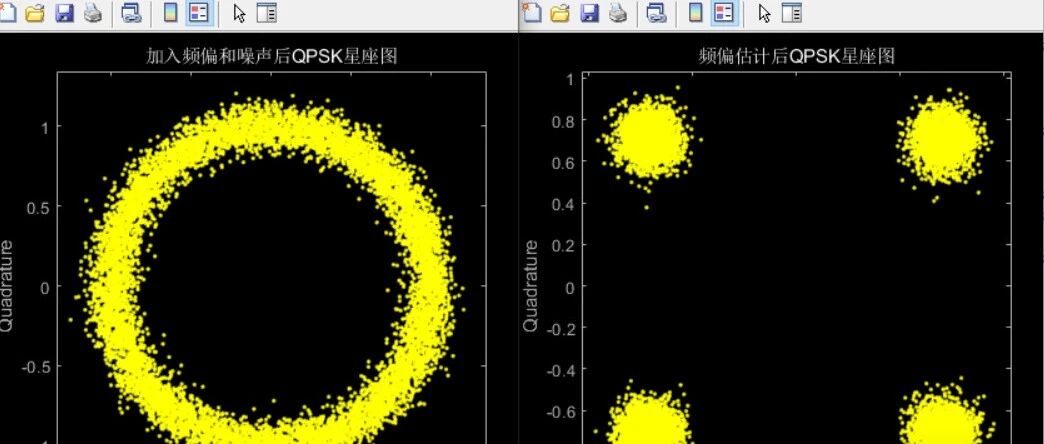Screen dimensions: 1044x444
Task: Select the title 加入频偏和噪声后QPSK星座图
Action: (271, 56)
